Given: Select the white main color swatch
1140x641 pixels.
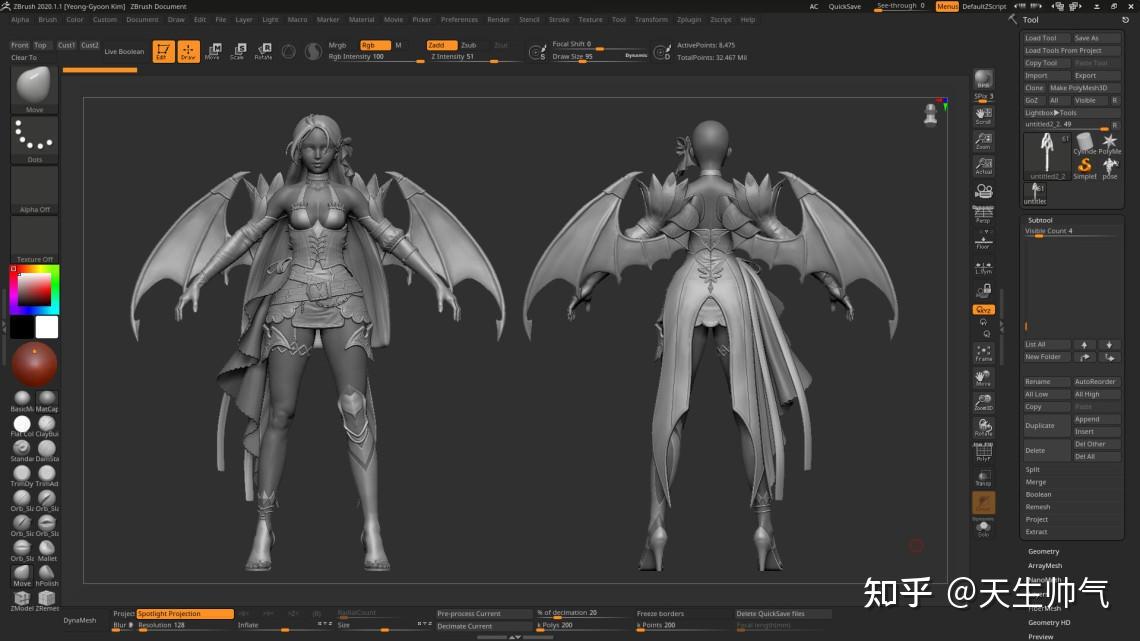Looking at the screenshot, I should point(47,327).
